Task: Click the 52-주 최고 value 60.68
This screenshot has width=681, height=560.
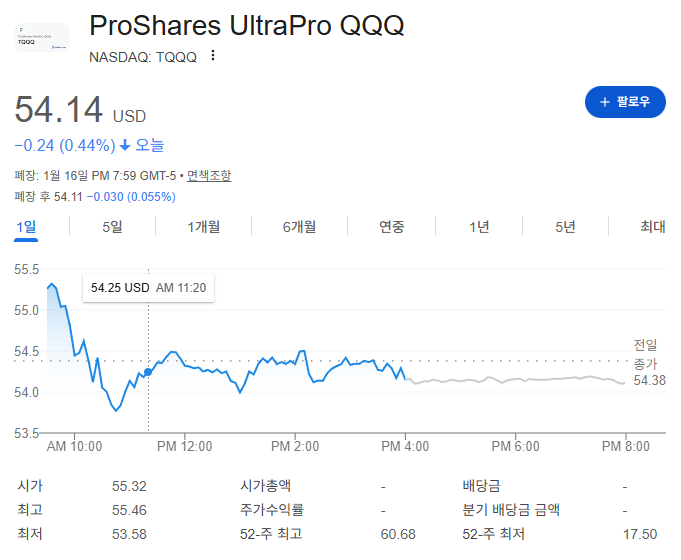Action: 398,534
